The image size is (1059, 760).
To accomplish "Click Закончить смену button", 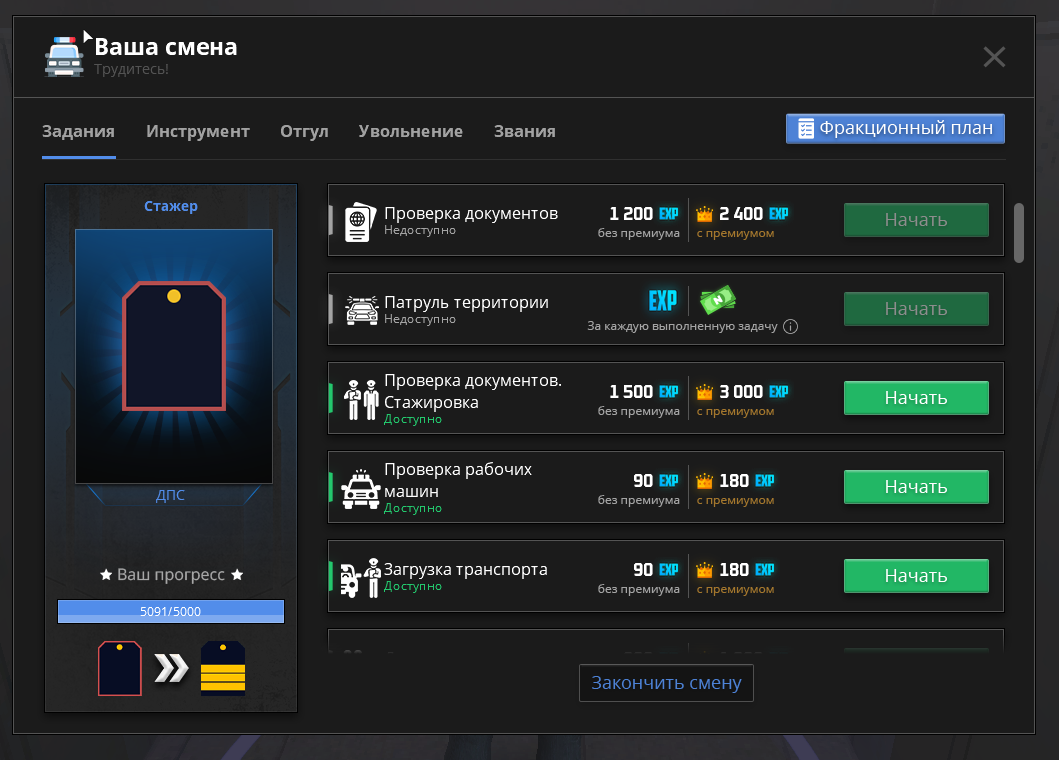I will pyautogui.click(x=666, y=683).
